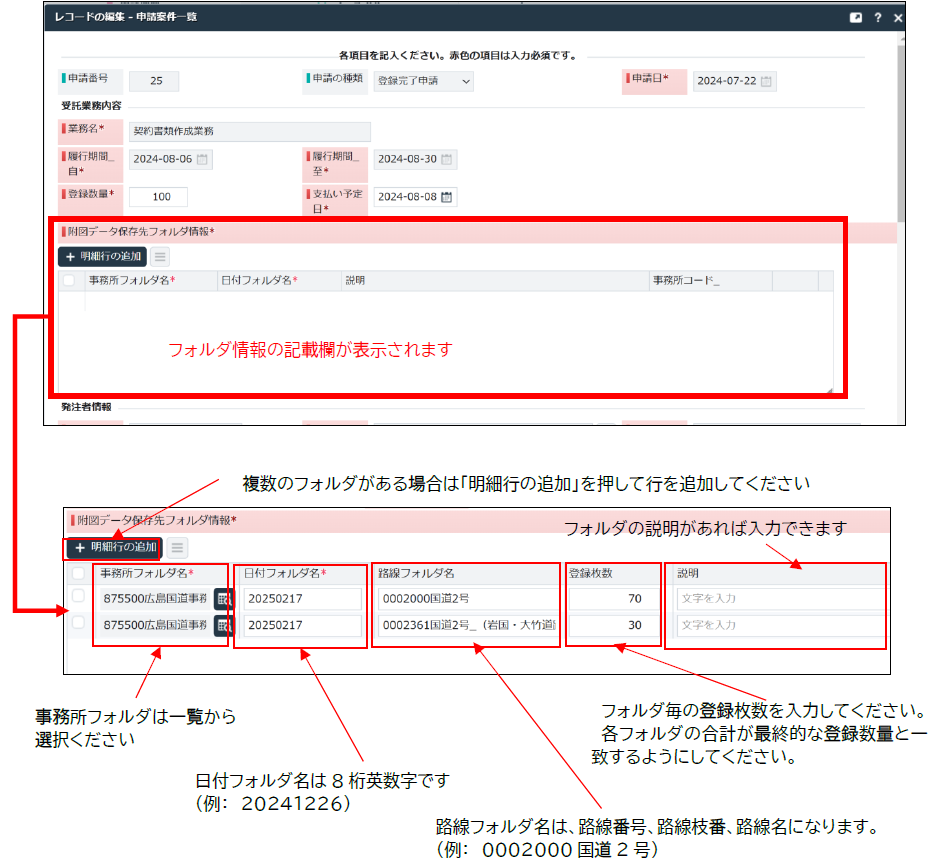Viewport: 945px width, 865px height.
Task: Click the 登録数量 input field
Action: [x=158, y=197]
